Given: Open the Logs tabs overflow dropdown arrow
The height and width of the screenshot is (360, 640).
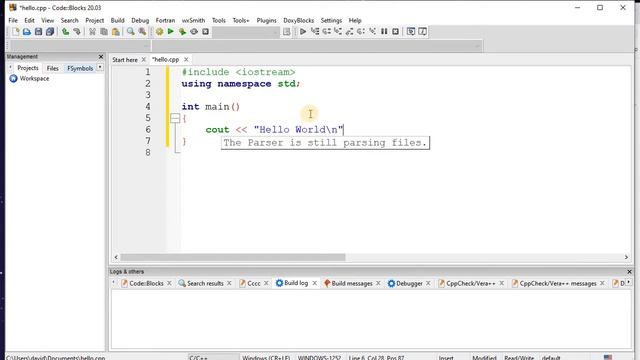Looking at the screenshot, I should point(629,282).
